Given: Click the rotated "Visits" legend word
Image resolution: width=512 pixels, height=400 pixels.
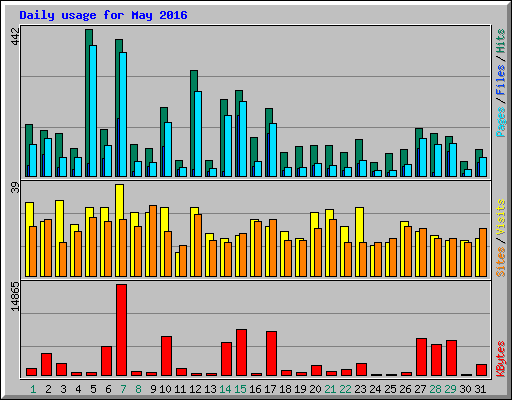Looking at the screenshot, I should (x=501, y=217).
